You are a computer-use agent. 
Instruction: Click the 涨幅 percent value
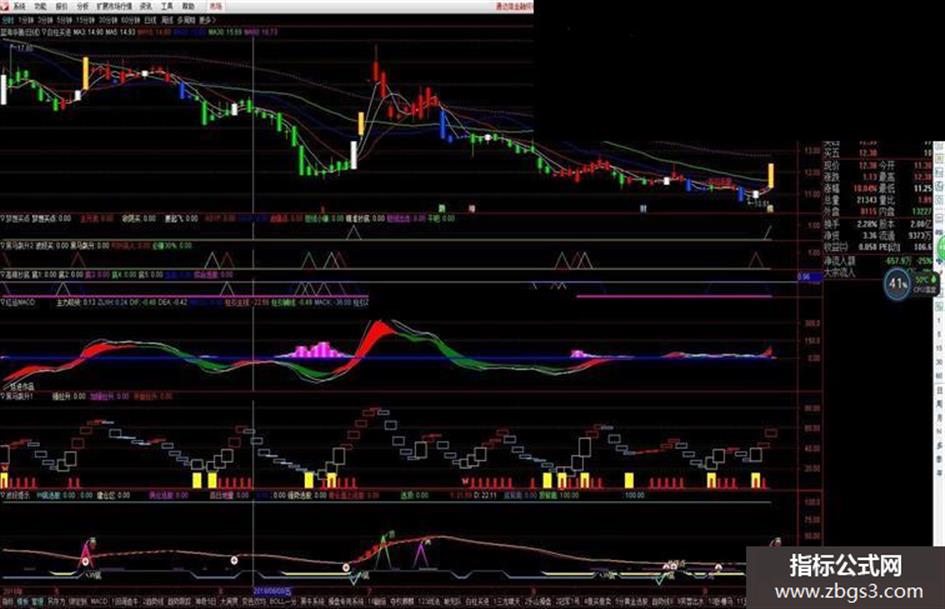click(867, 189)
